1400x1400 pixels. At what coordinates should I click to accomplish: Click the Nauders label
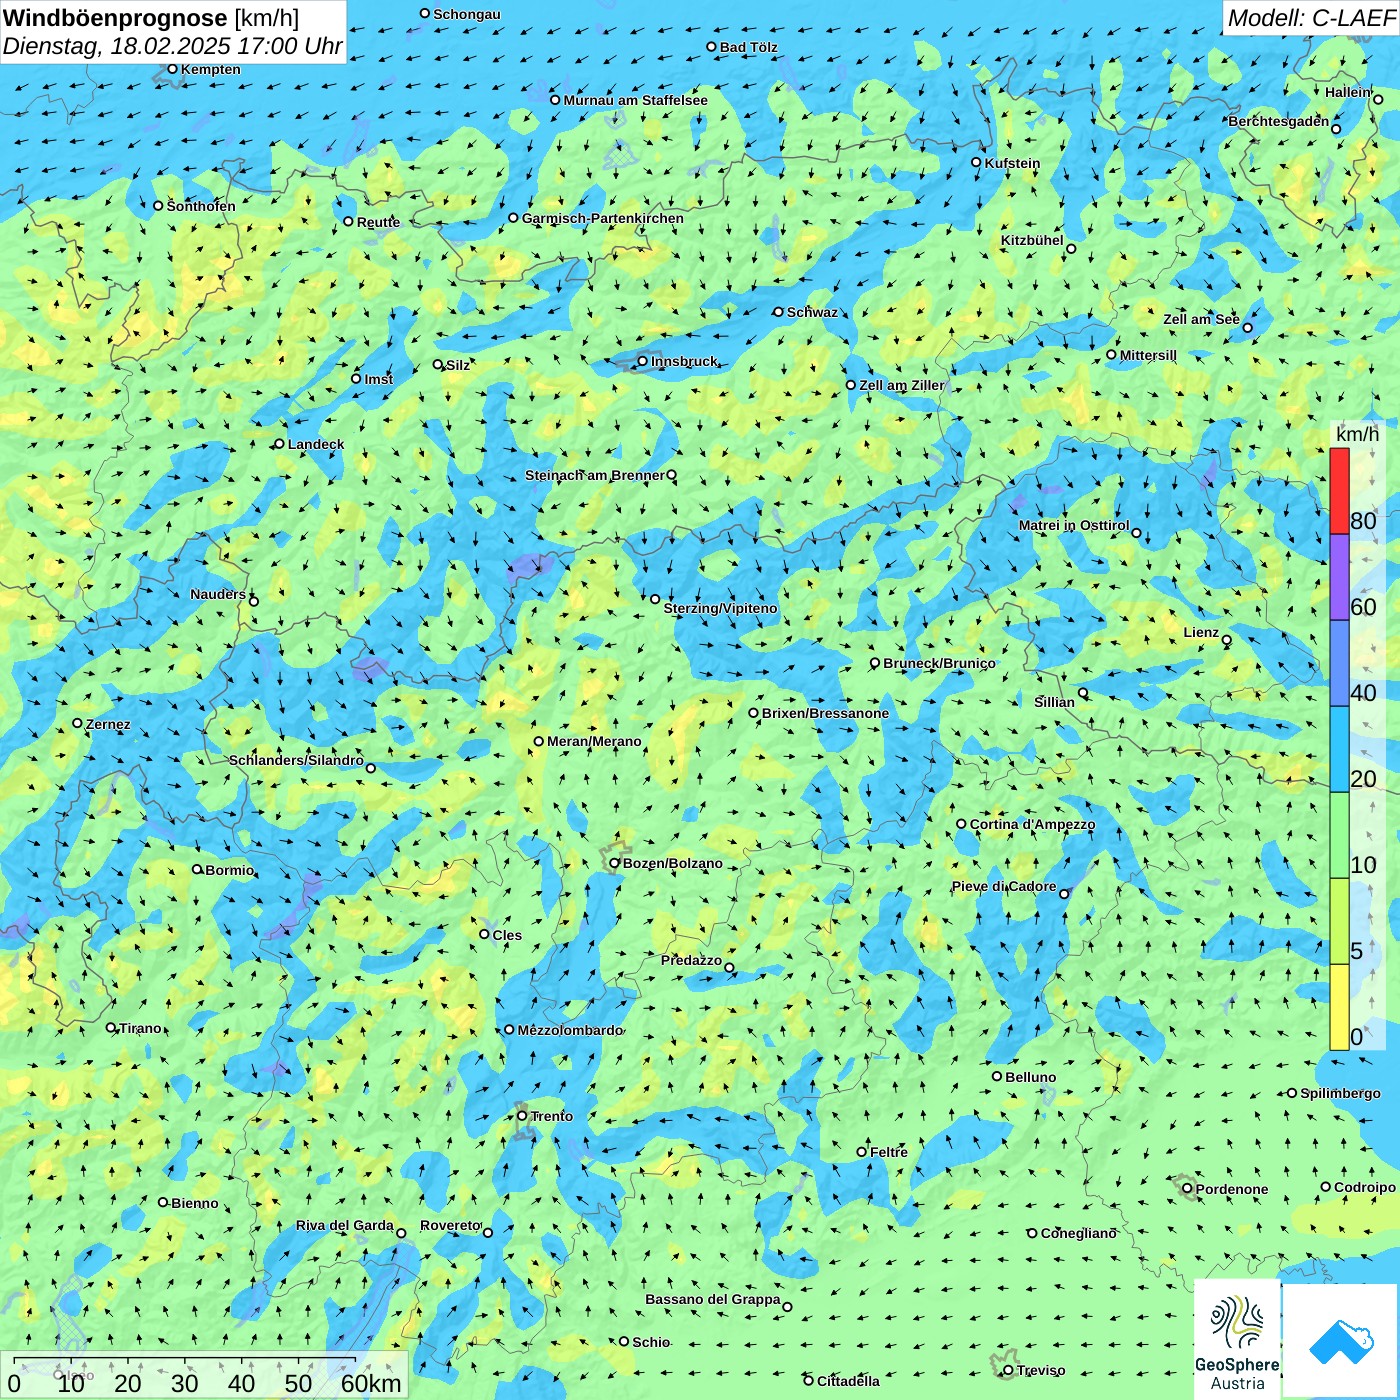(x=218, y=594)
